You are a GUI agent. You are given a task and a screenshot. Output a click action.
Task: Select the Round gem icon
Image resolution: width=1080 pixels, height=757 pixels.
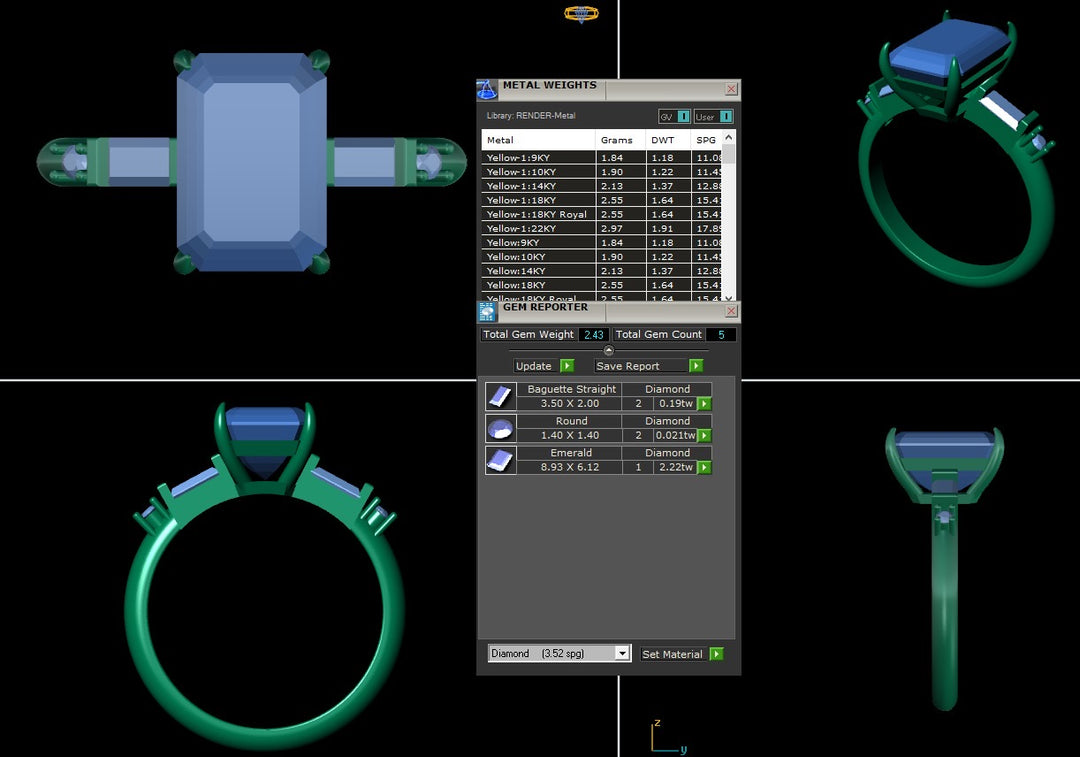[x=500, y=429]
